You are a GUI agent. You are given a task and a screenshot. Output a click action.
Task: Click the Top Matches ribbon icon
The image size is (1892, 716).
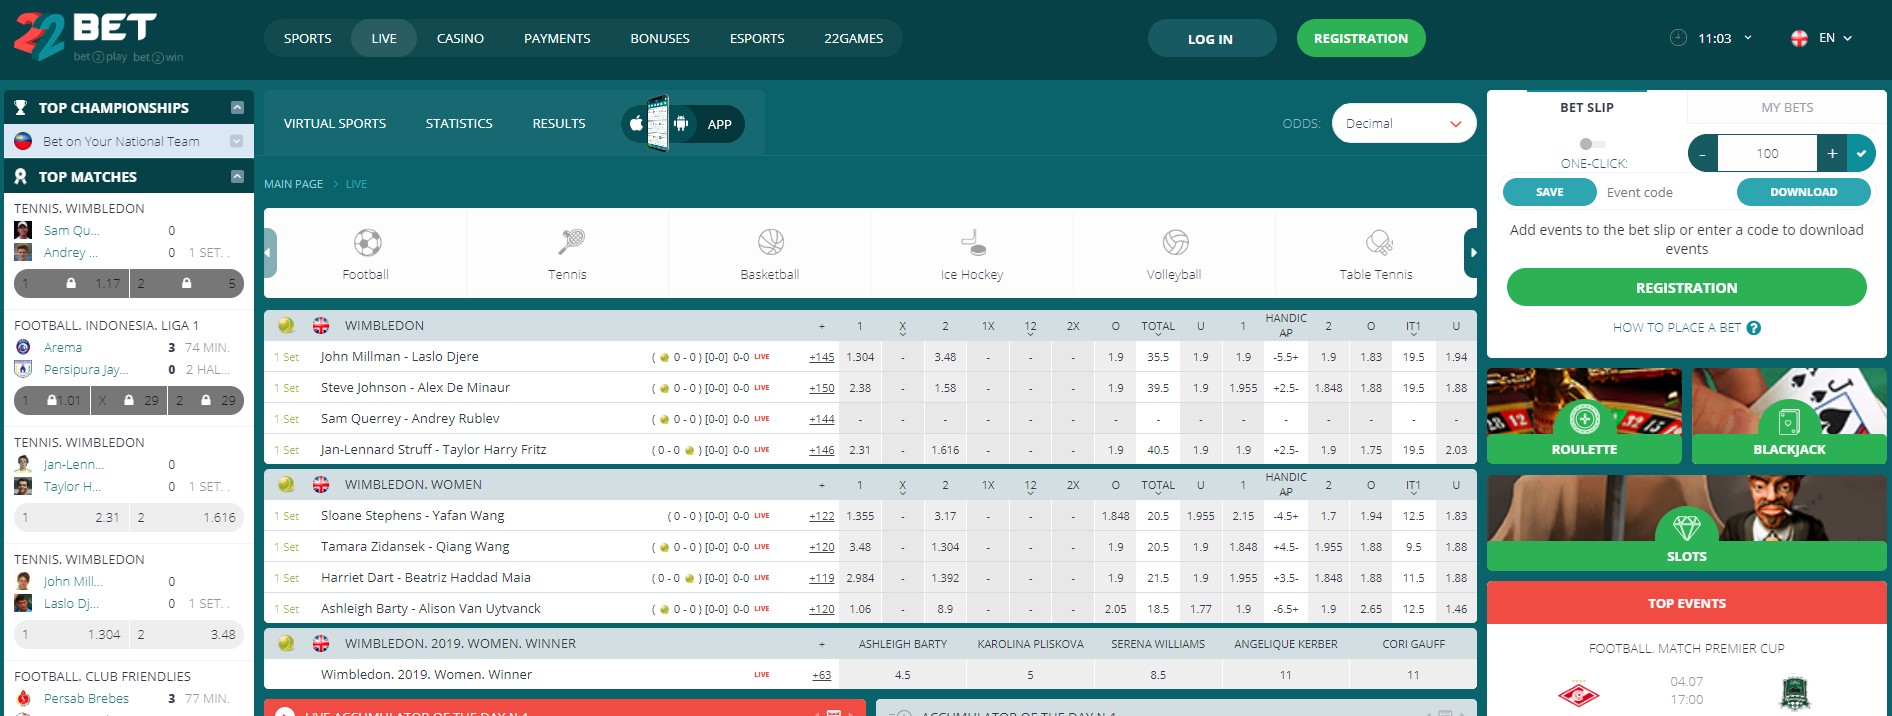20,176
